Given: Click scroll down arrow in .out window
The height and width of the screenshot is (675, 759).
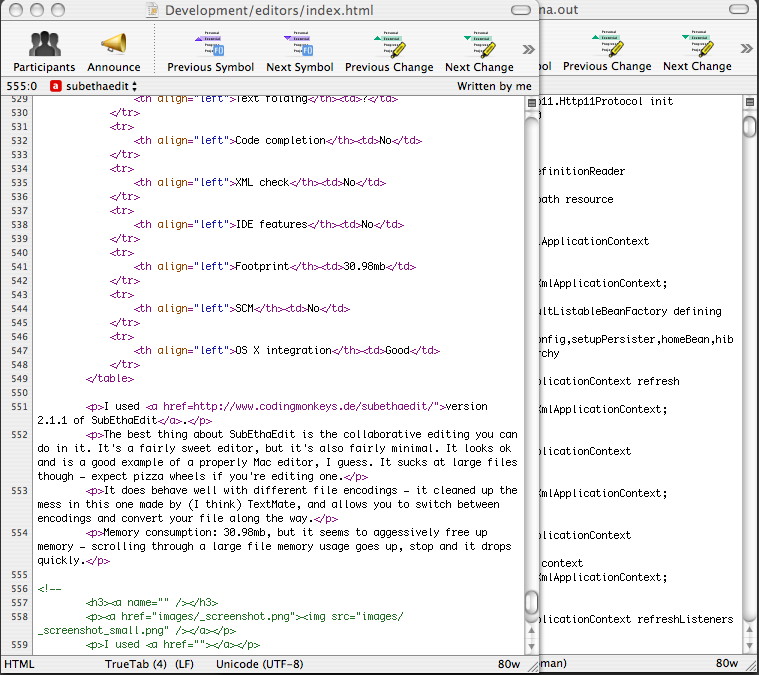Looking at the screenshot, I should (x=749, y=645).
